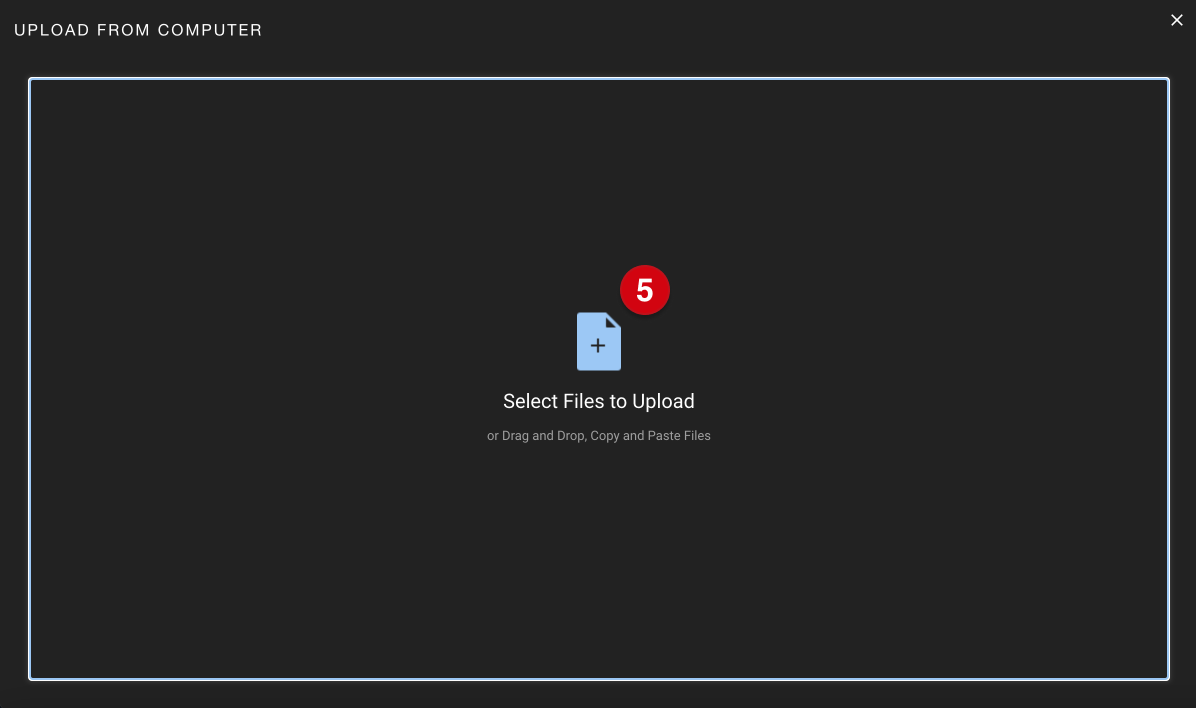The width and height of the screenshot is (1196, 708).
Task: Close the Upload From Computer dialog
Action: tap(1177, 21)
